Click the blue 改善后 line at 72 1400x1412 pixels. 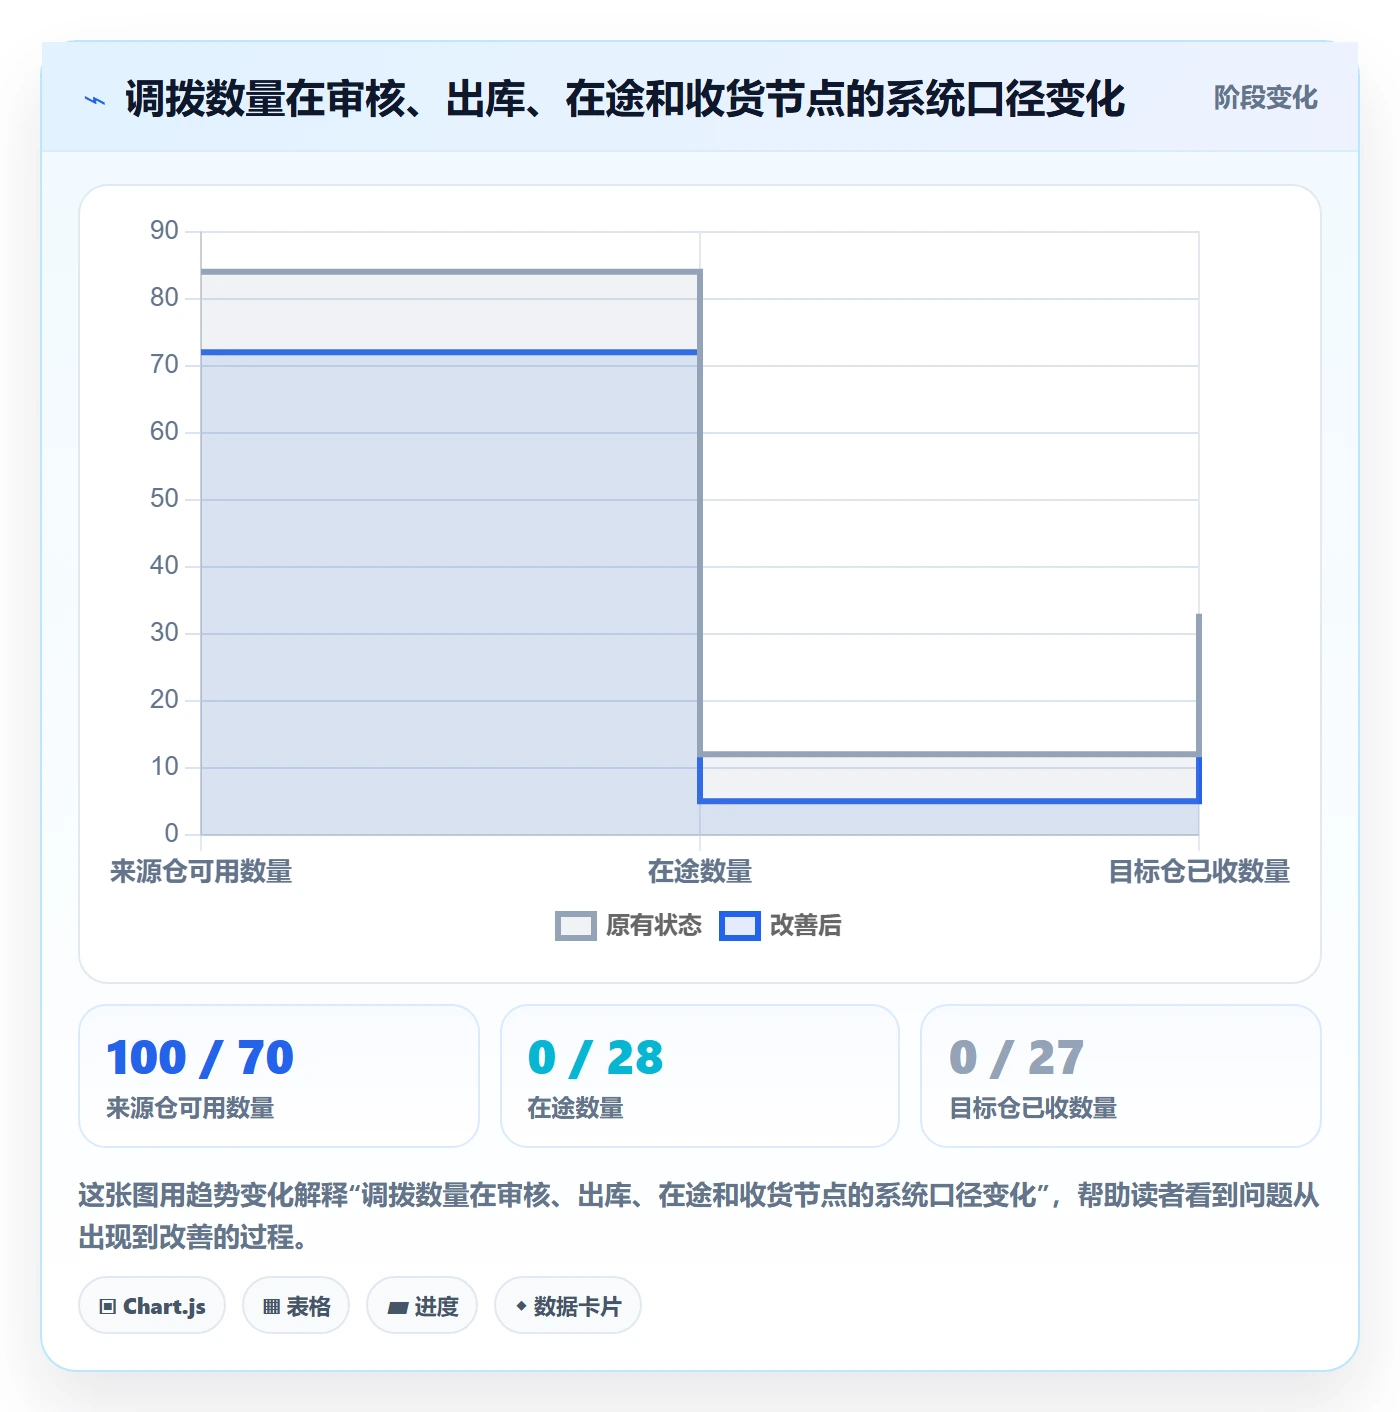click(x=450, y=352)
